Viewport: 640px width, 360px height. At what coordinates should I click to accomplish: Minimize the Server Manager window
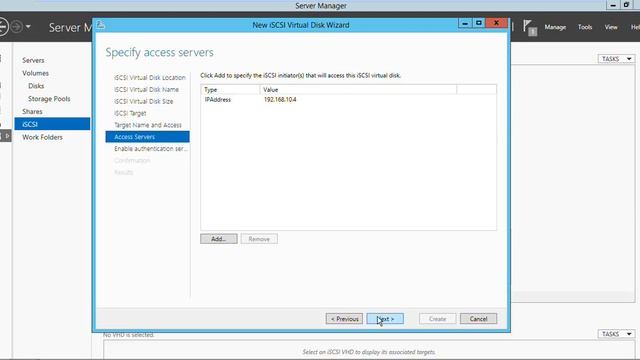[613, 5]
